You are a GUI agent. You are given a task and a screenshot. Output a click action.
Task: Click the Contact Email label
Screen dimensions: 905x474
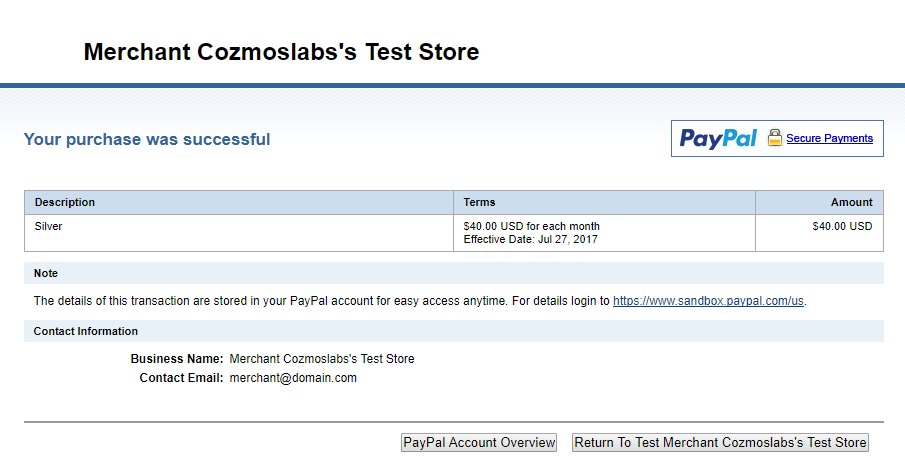[x=181, y=378]
